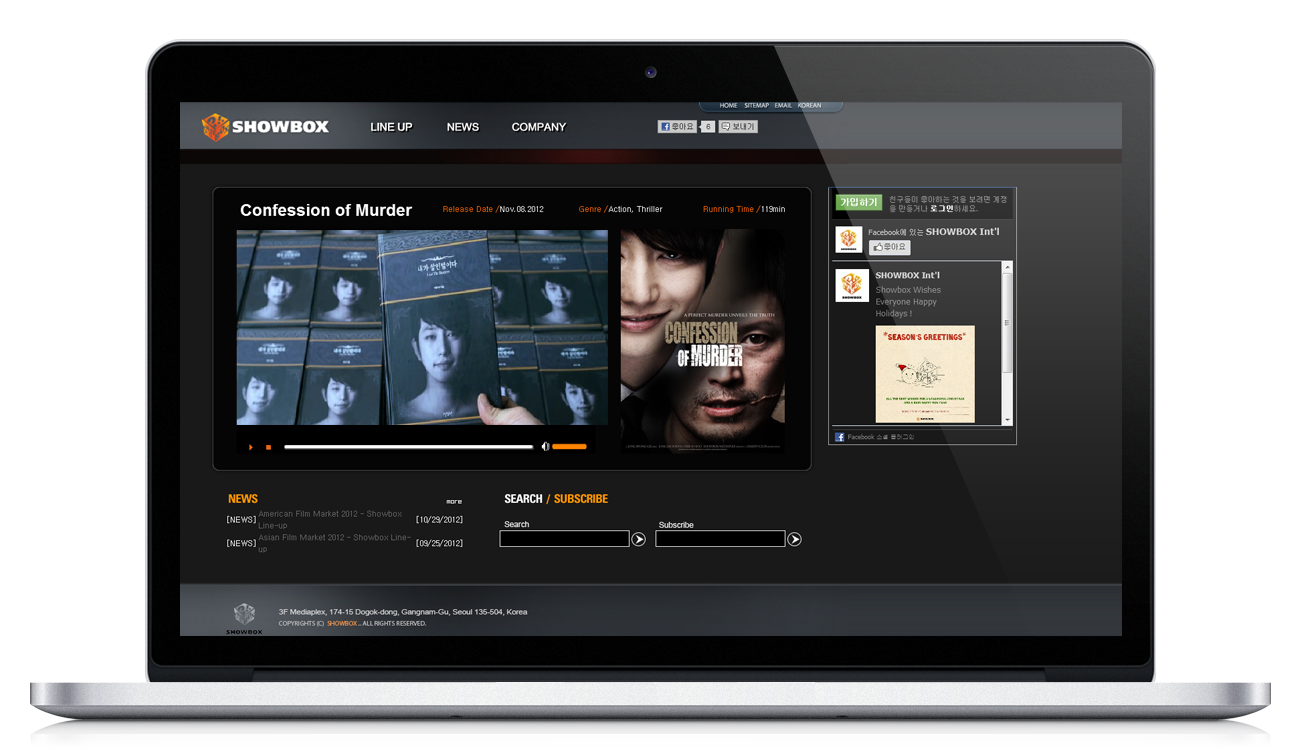This screenshot has height=750, width=1300.
Task: Go to HOME in top utility bar
Action: click(x=728, y=105)
